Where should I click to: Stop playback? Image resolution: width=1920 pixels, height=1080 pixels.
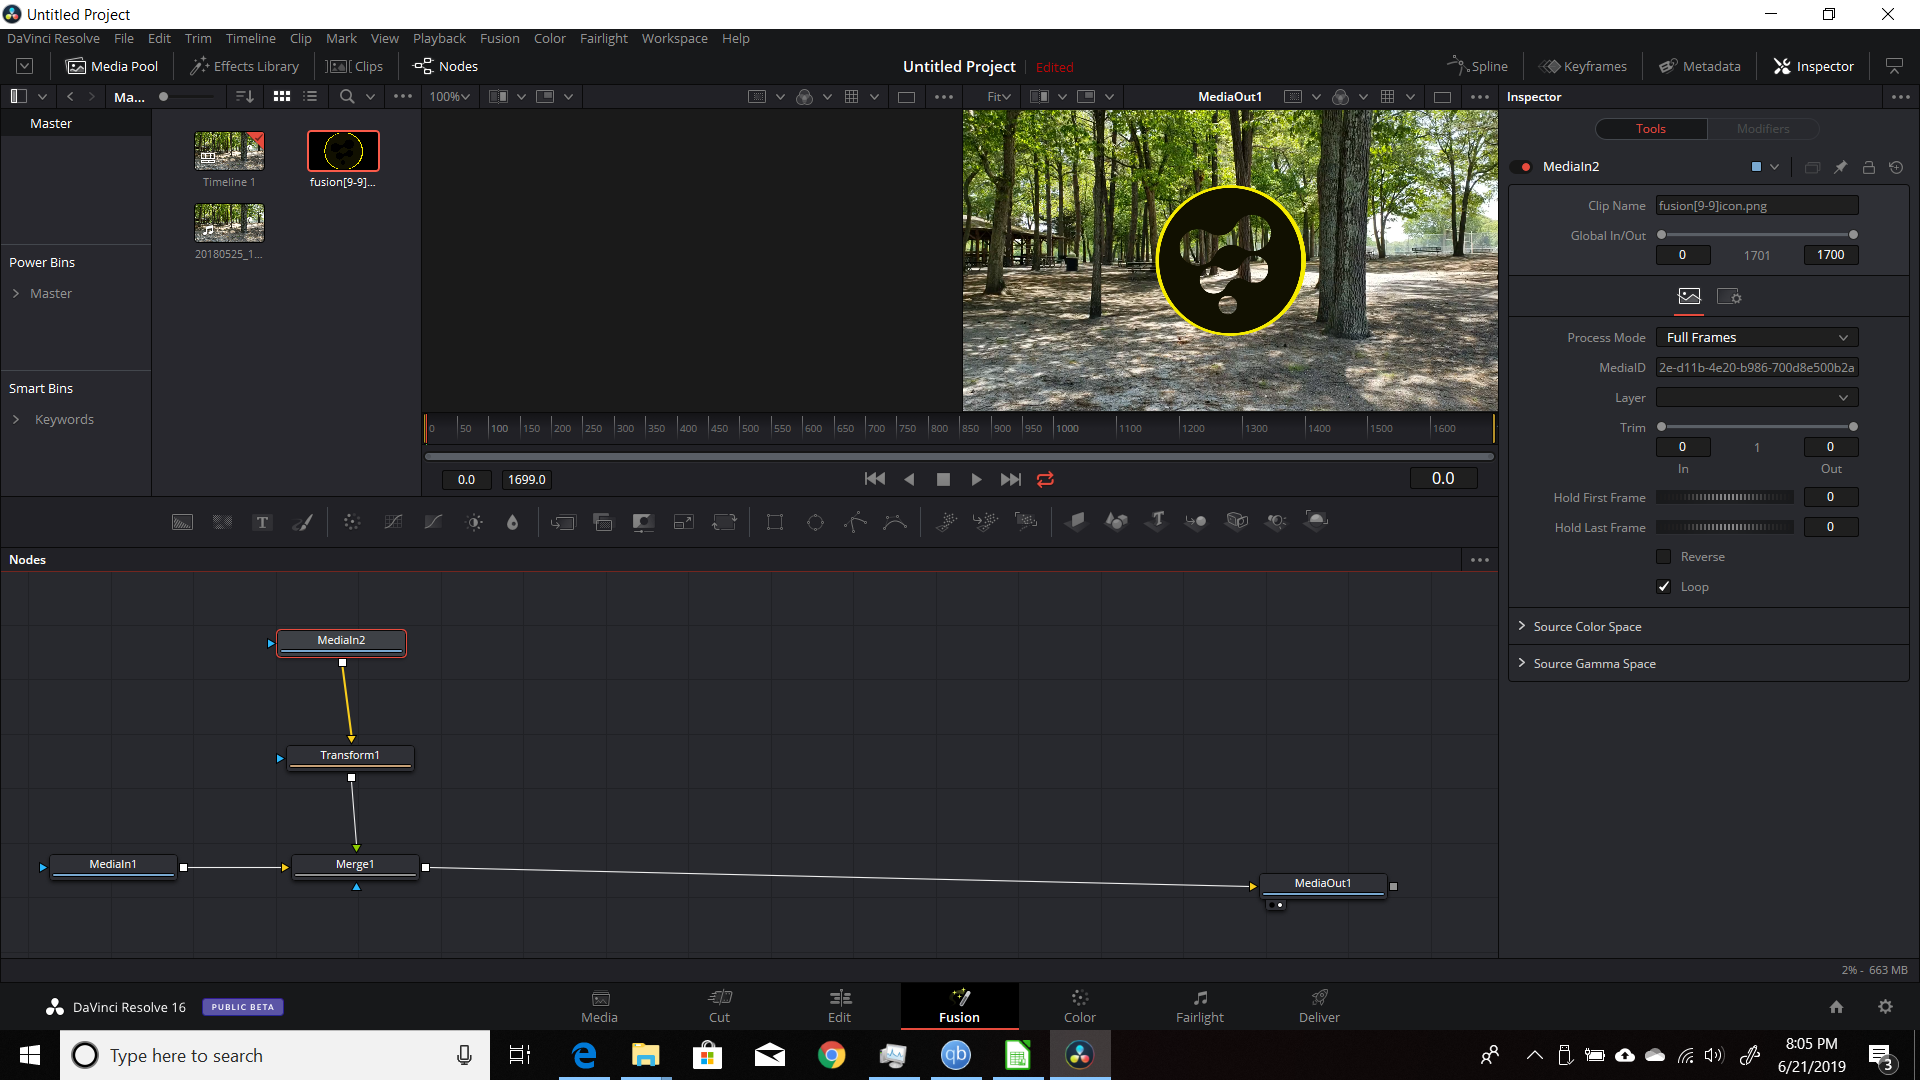(943, 480)
